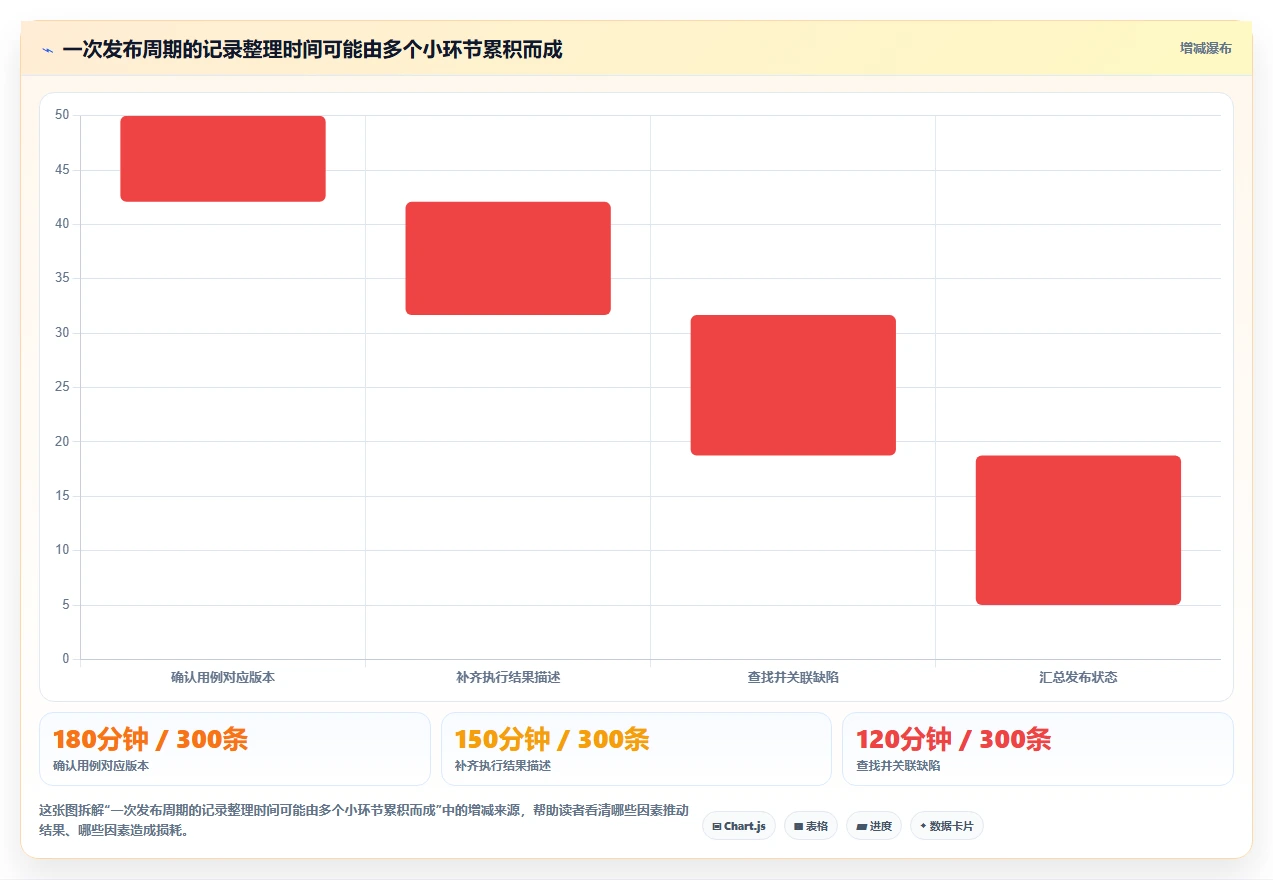Click the 表格 tag chip
This screenshot has width=1273, height=880.
click(x=811, y=826)
